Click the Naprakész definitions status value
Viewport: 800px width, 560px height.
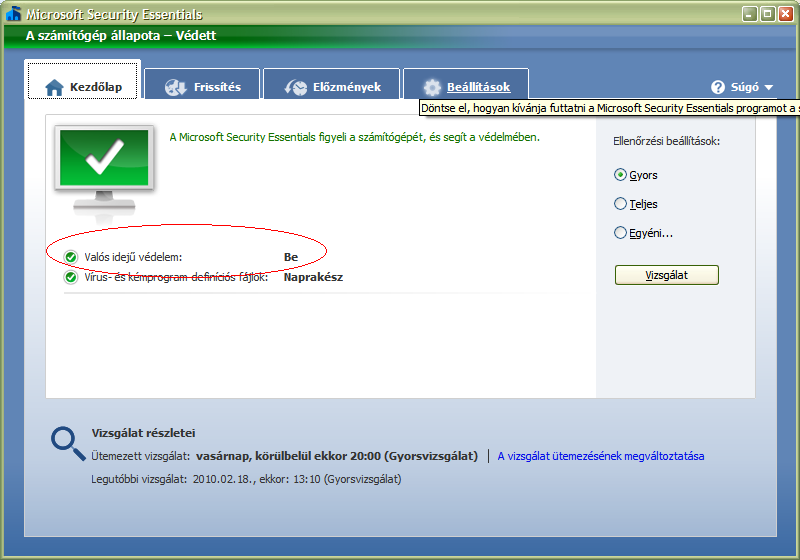click(x=313, y=277)
